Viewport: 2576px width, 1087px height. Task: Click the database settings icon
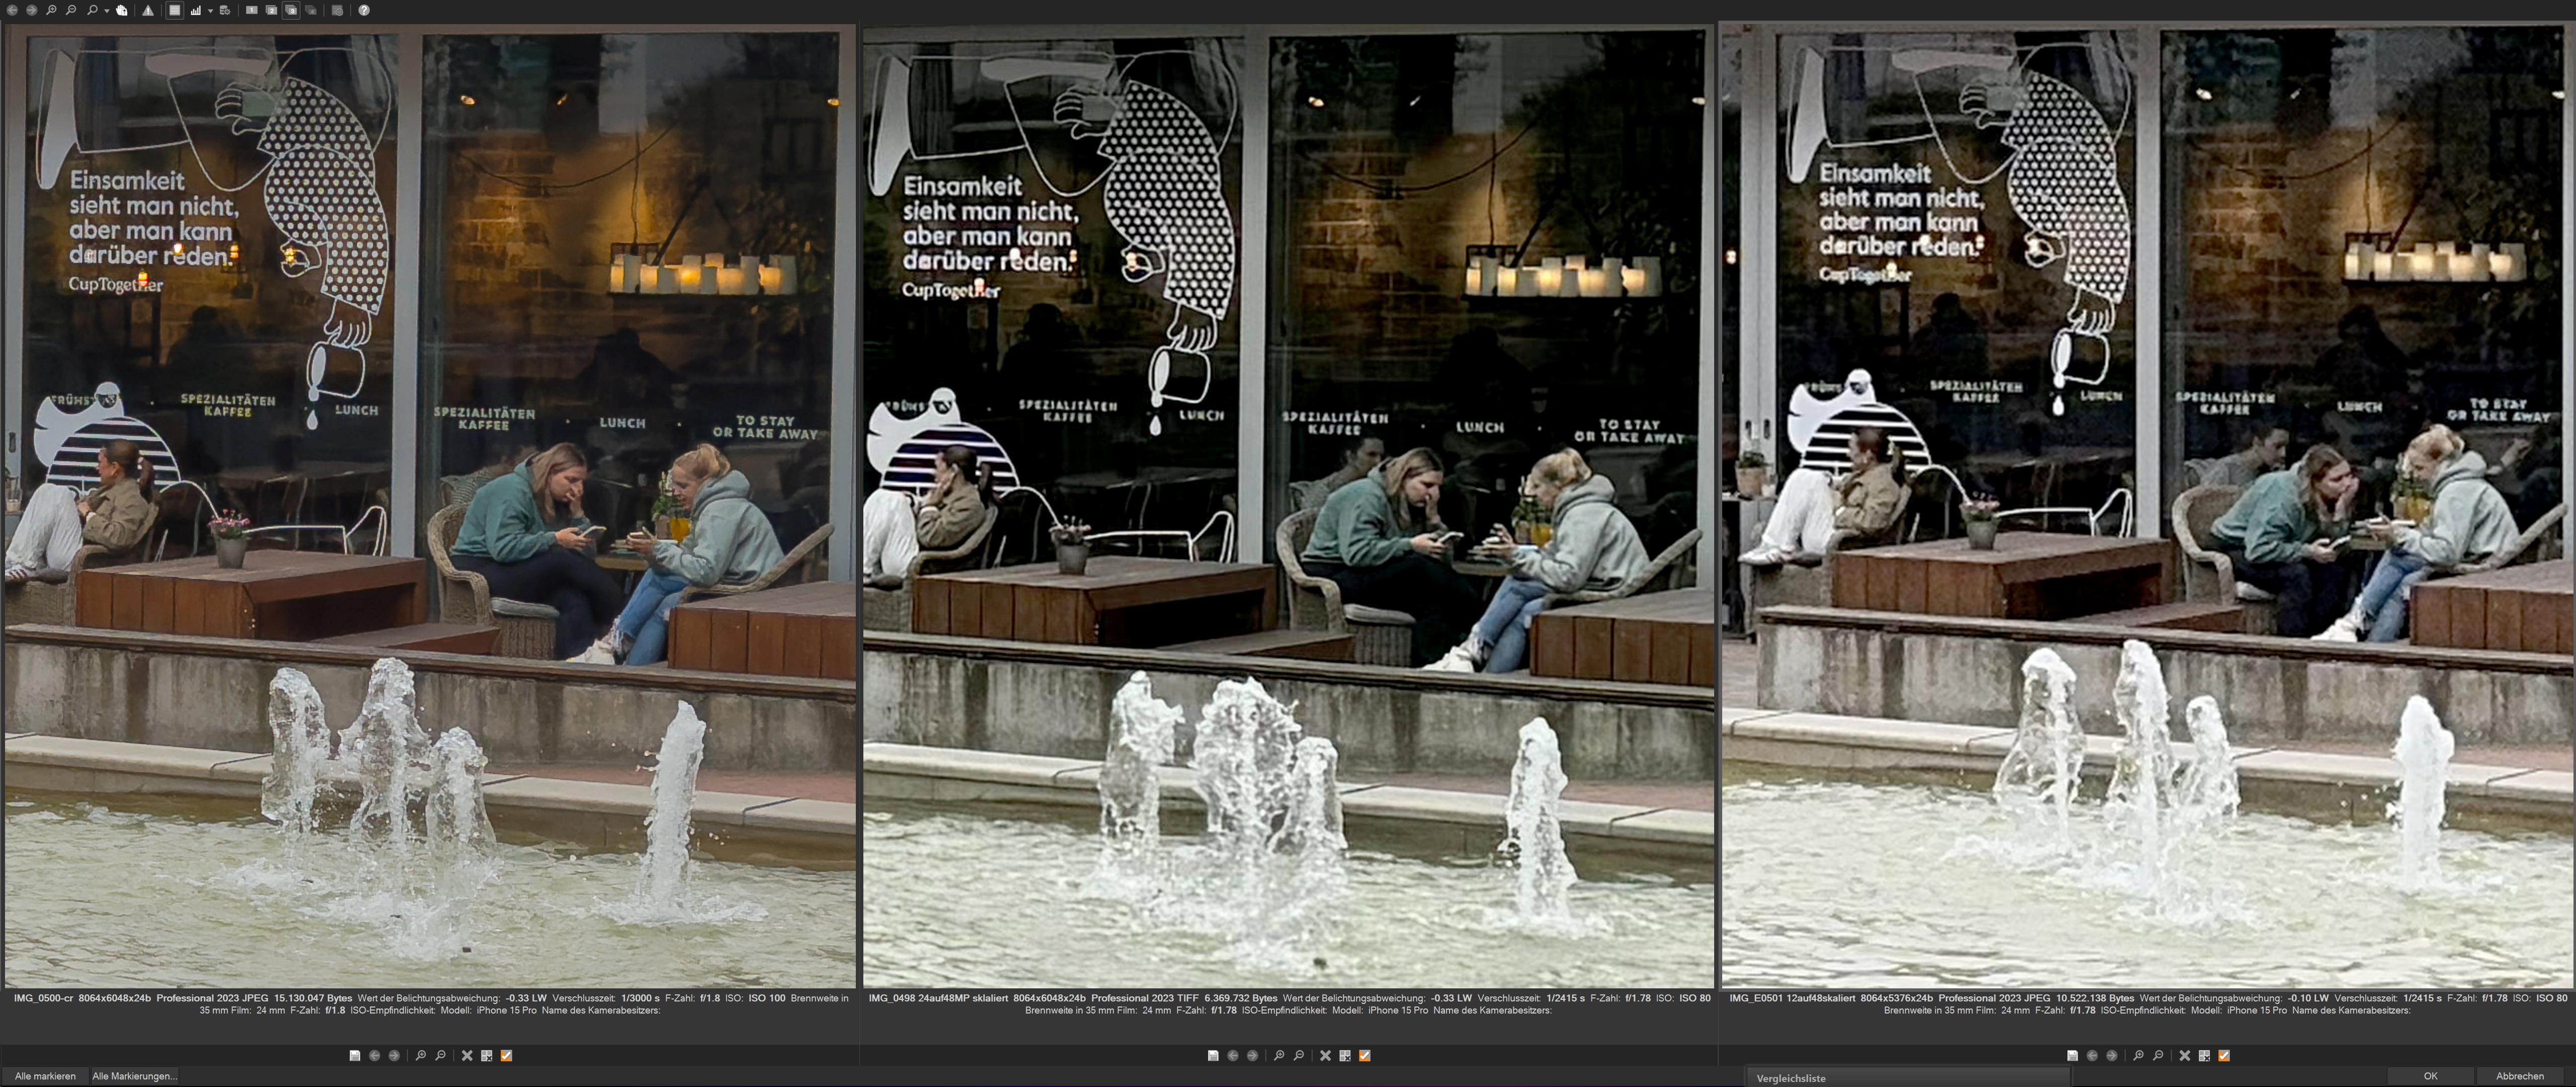tap(225, 10)
